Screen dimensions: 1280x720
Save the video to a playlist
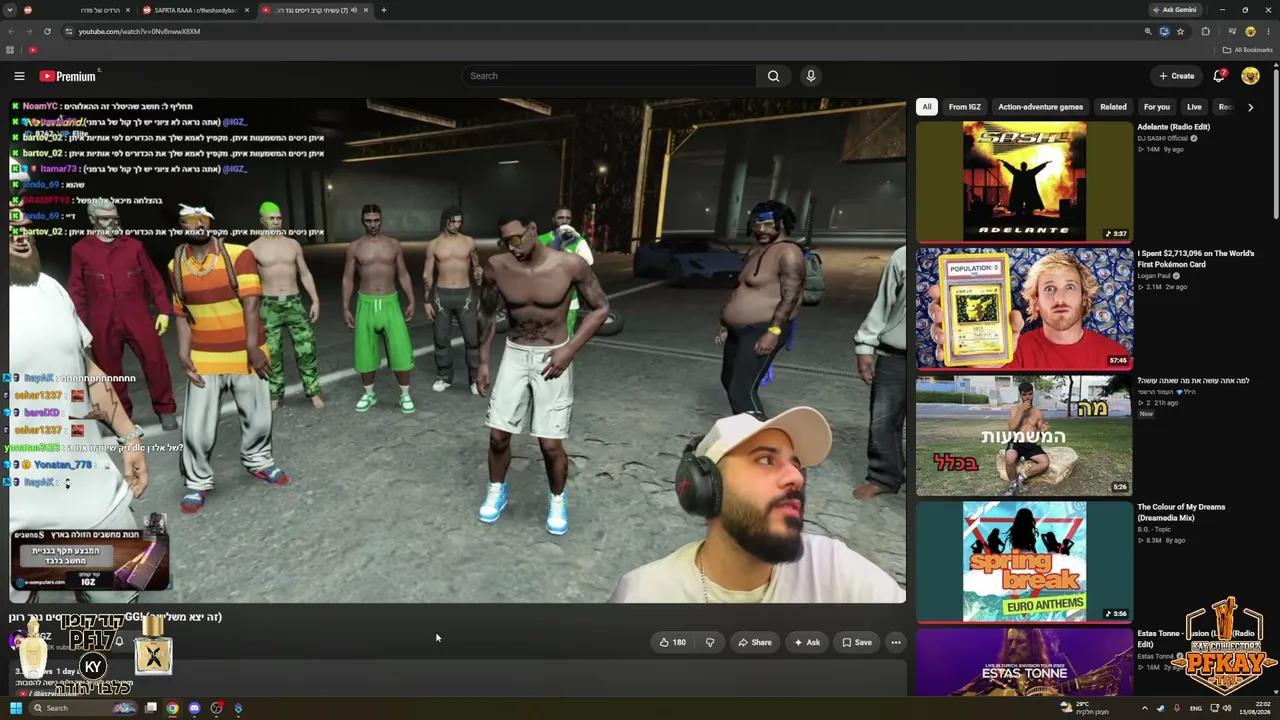pos(857,642)
